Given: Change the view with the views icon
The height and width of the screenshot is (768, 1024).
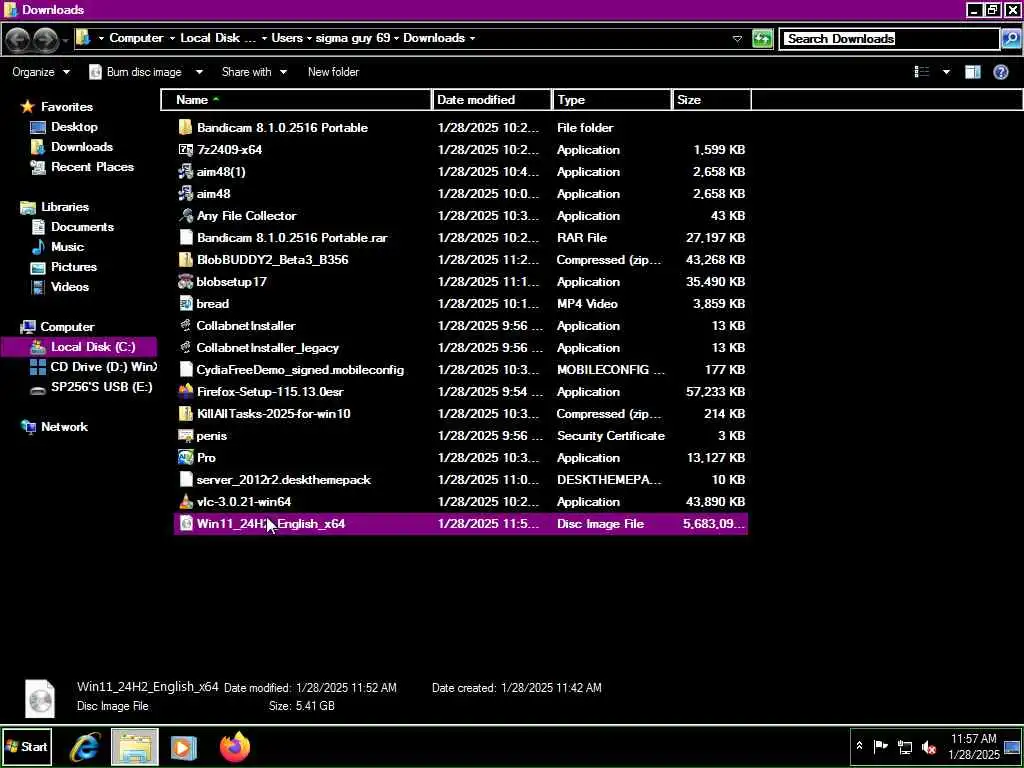Looking at the screenshot, I should [921, 72].
